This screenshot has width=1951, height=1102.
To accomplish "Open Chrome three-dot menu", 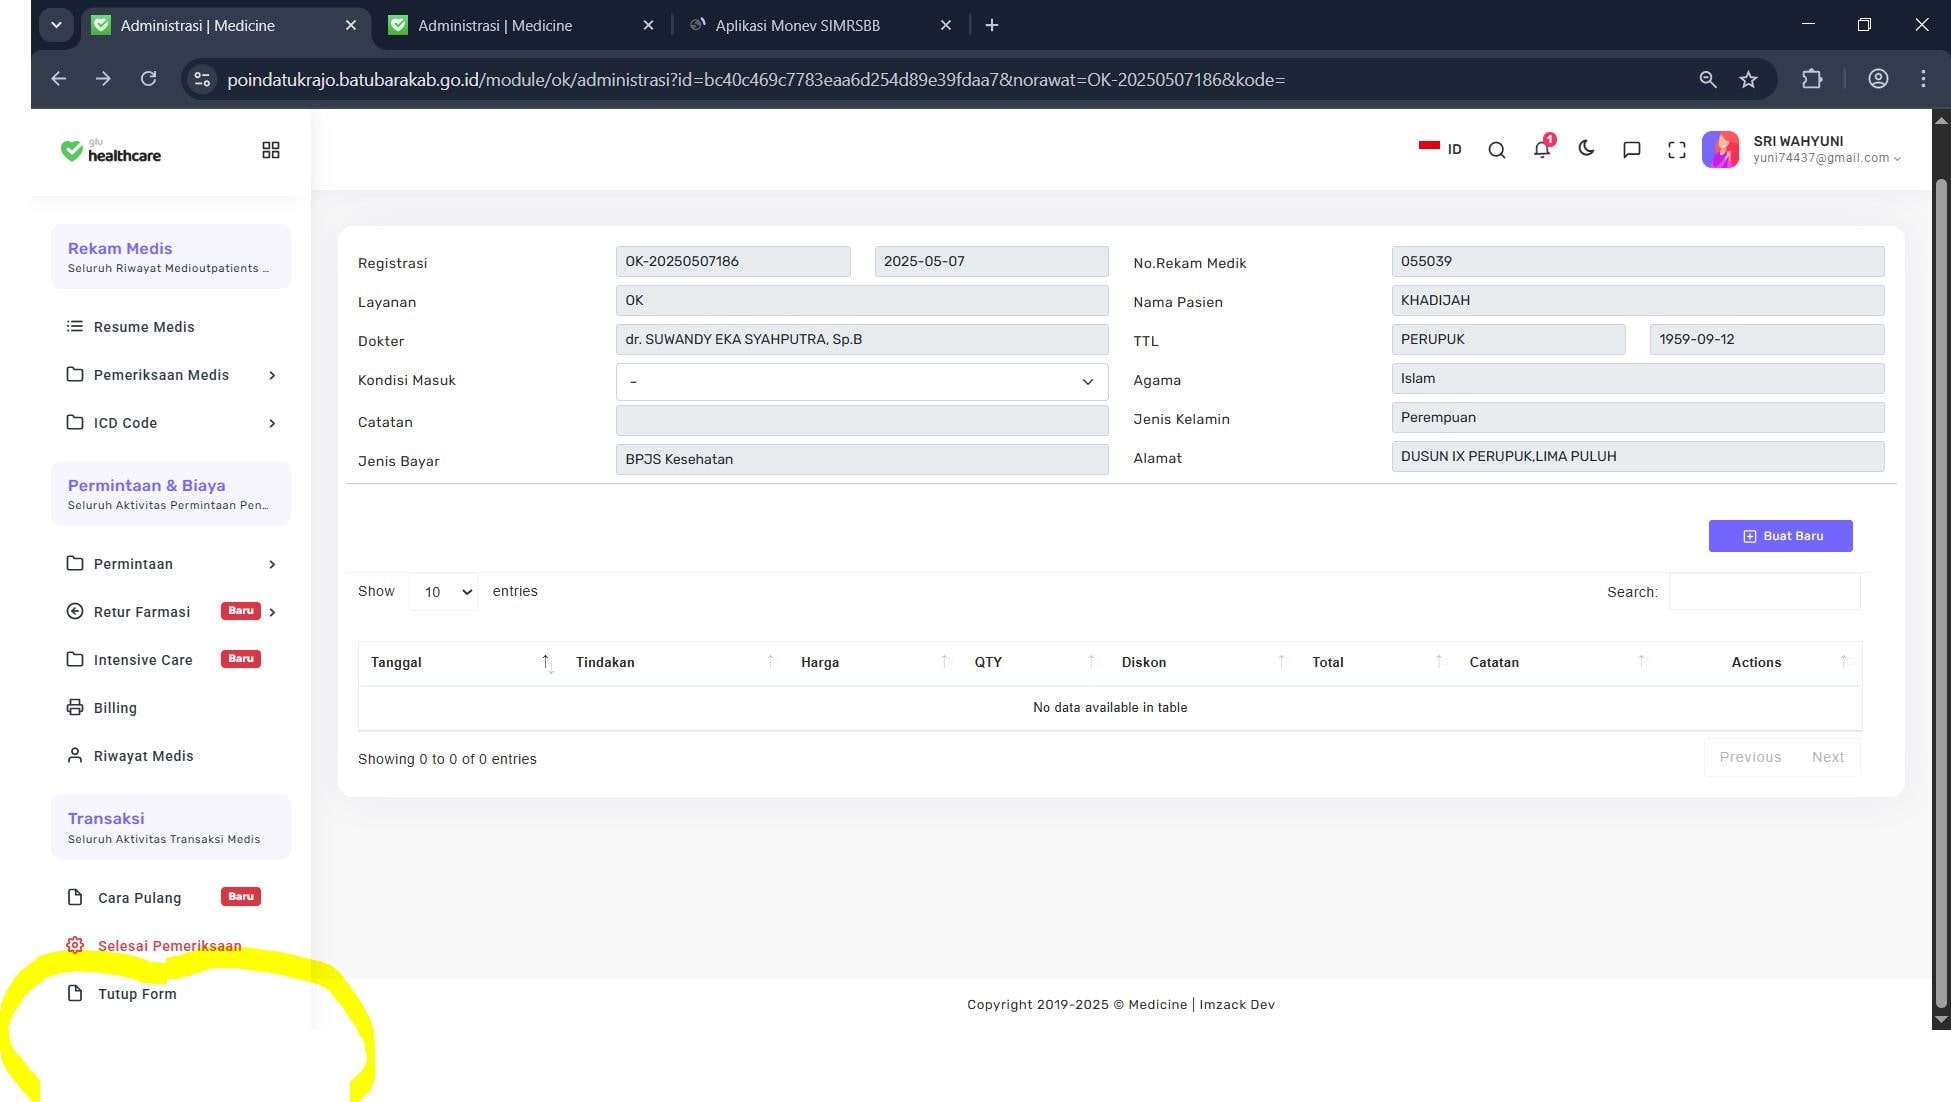I will (1923, 79).
